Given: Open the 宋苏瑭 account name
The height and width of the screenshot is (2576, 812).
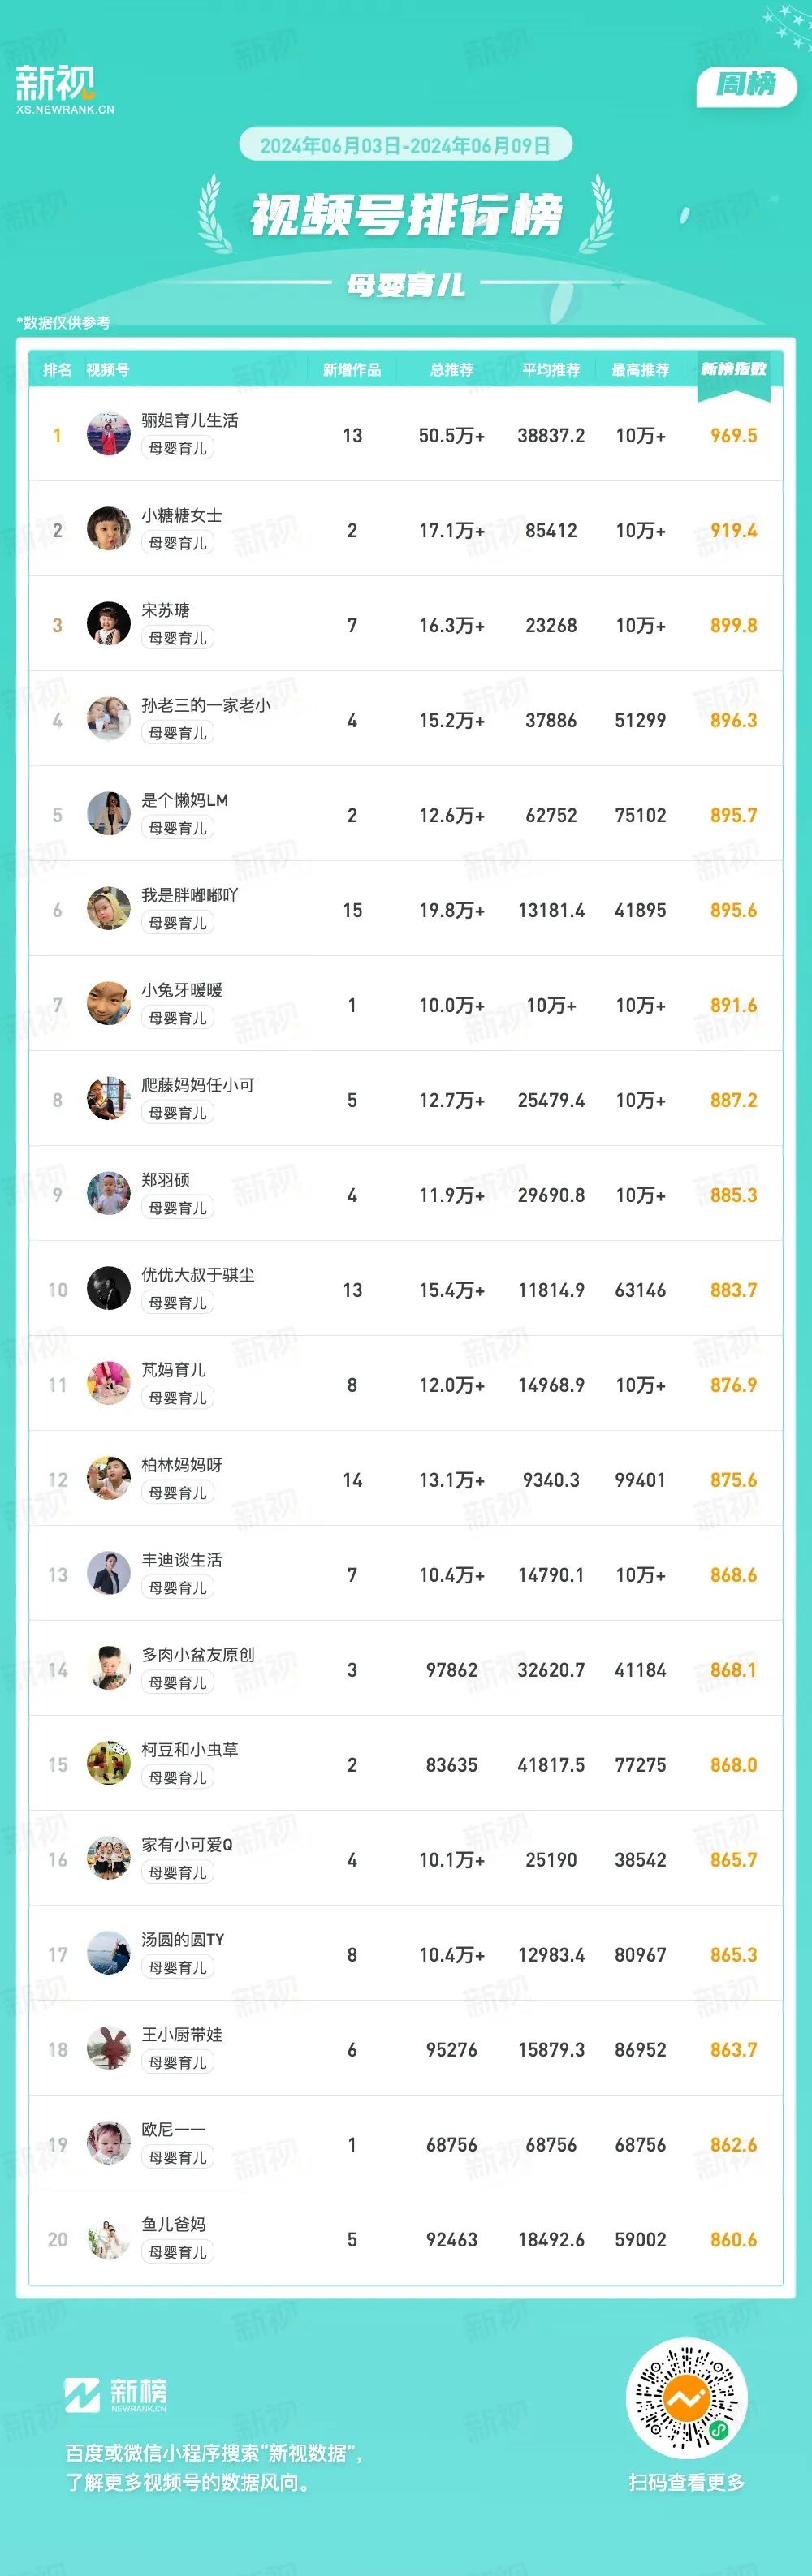Looking at the screenshot, I should click(x=165, y=610).
